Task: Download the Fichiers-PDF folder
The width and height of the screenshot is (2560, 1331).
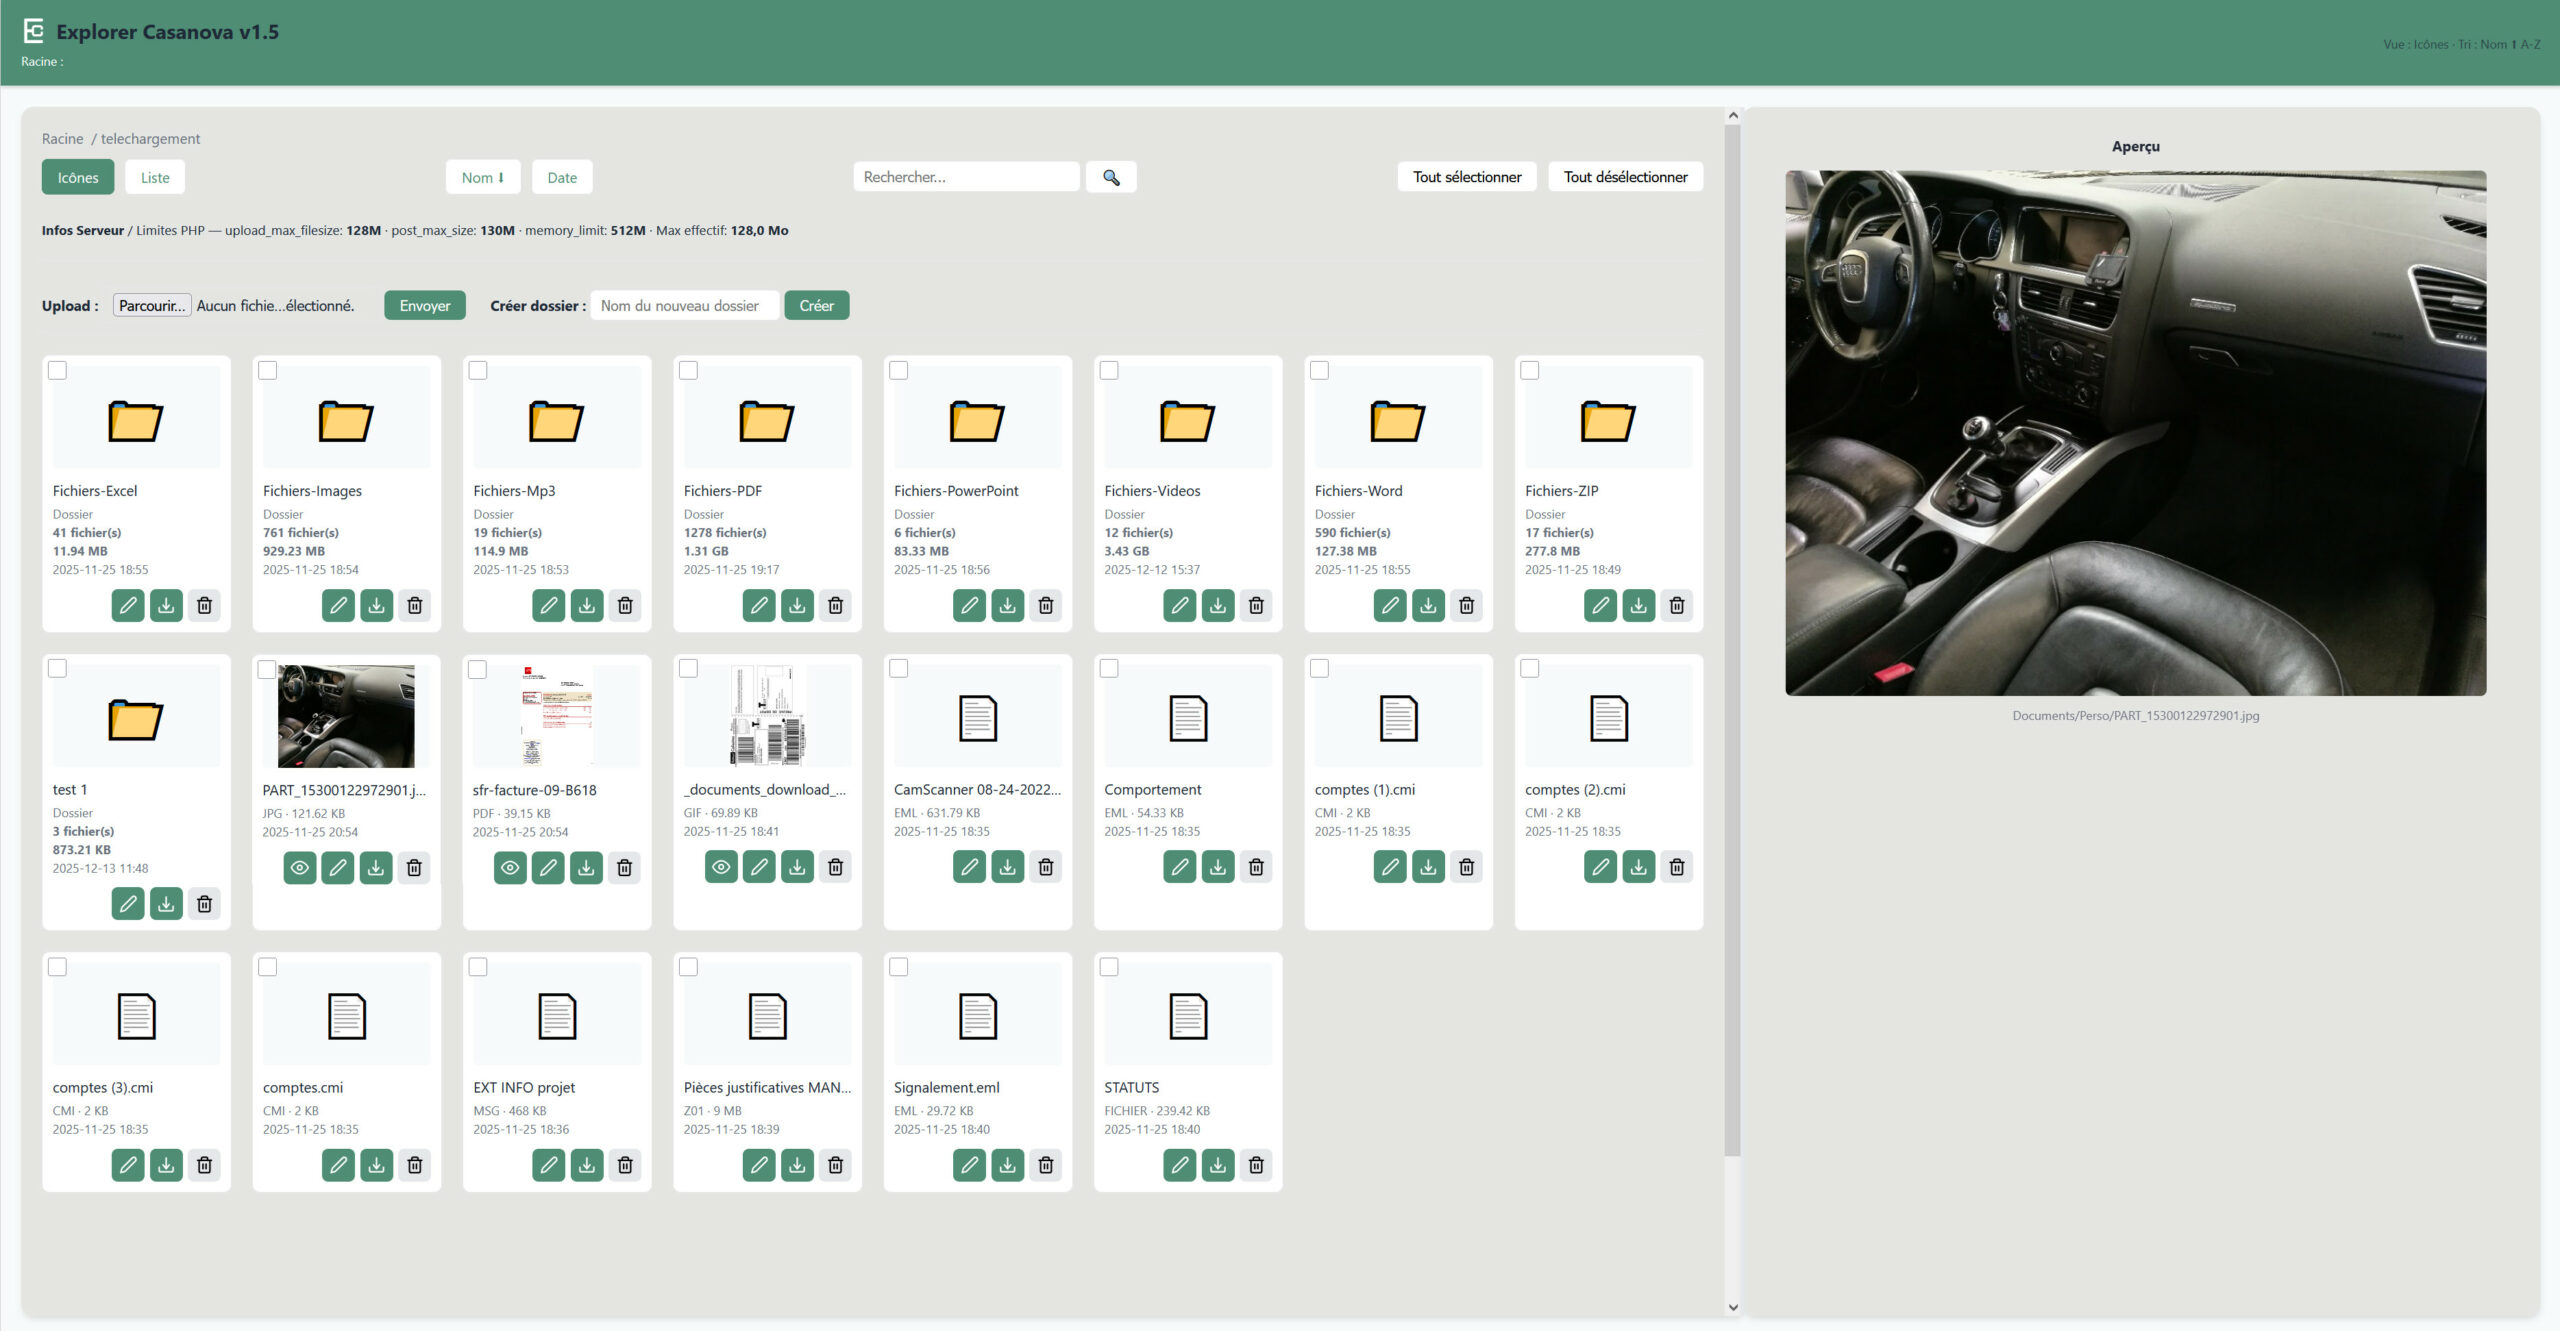Action: 797,605
